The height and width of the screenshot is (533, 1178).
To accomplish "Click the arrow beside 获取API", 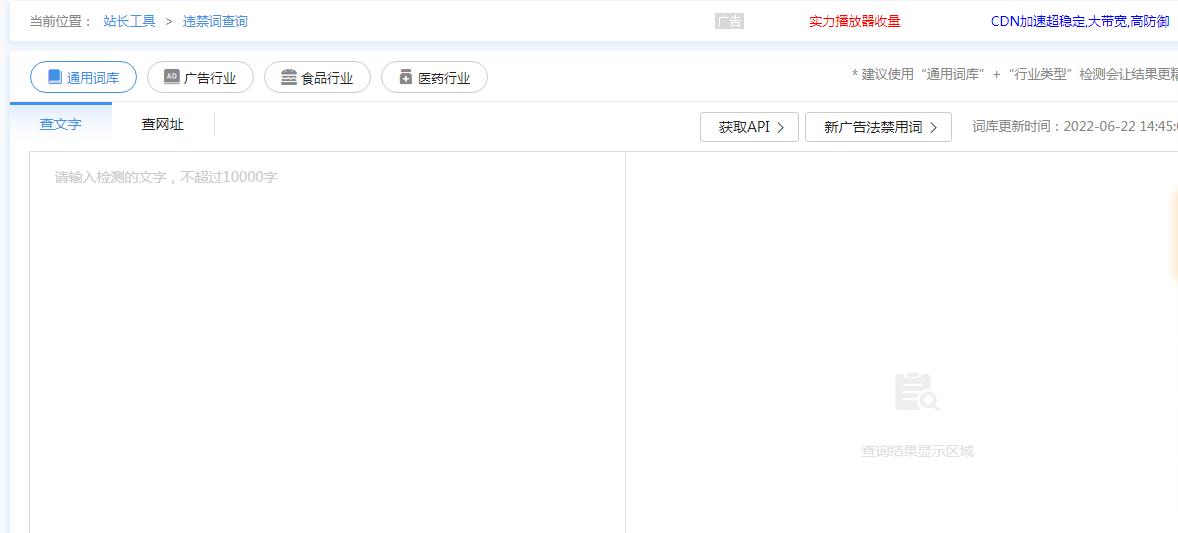I will (x=781, y=128).
